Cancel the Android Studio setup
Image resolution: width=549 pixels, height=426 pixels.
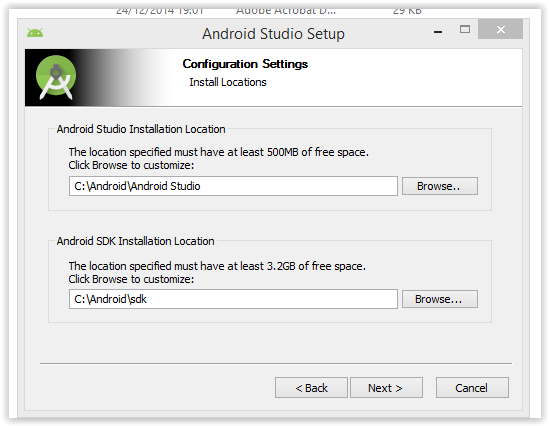(x=472, y=387)
